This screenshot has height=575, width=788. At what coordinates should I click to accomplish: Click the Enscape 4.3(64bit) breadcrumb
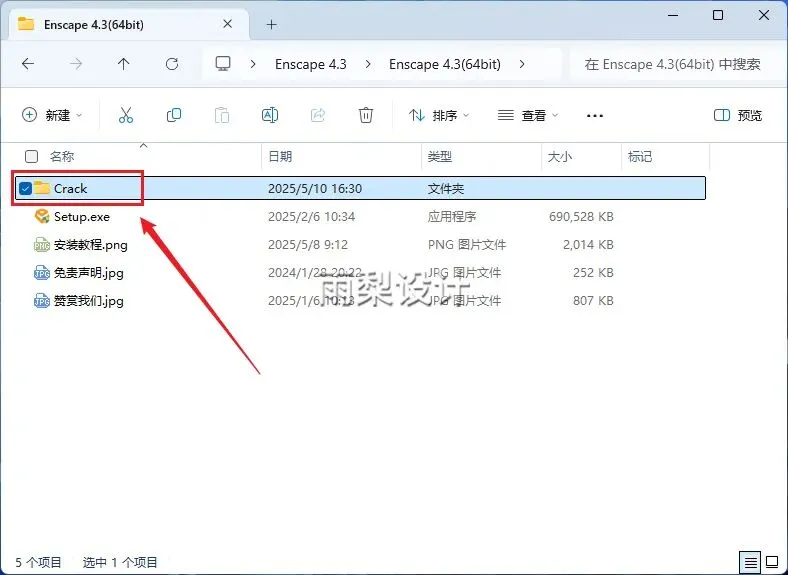click(445, 64)
